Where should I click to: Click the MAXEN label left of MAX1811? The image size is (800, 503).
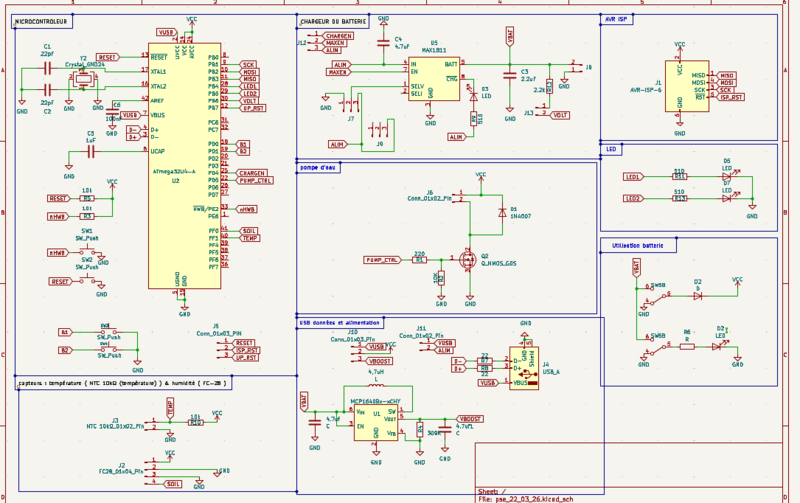(x=337, y=72)
